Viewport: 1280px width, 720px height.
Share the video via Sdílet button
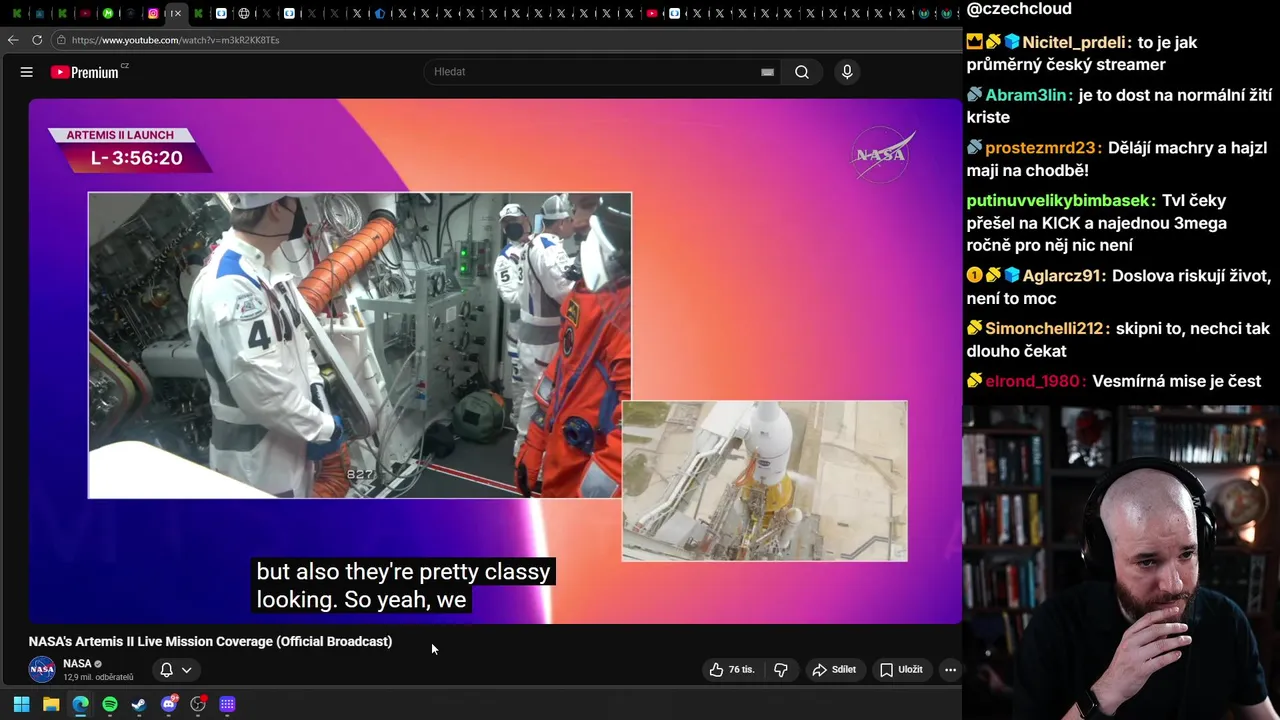tap(834, 670)
